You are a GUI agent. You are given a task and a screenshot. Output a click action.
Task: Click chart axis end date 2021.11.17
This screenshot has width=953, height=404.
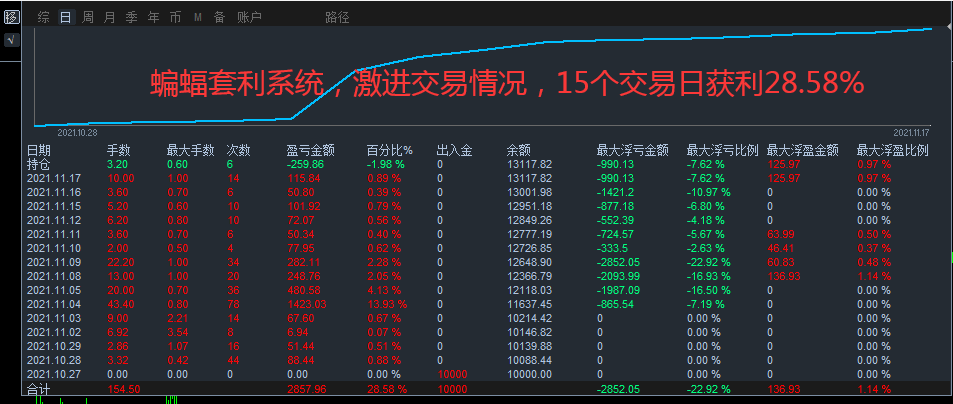pos(913,132)
